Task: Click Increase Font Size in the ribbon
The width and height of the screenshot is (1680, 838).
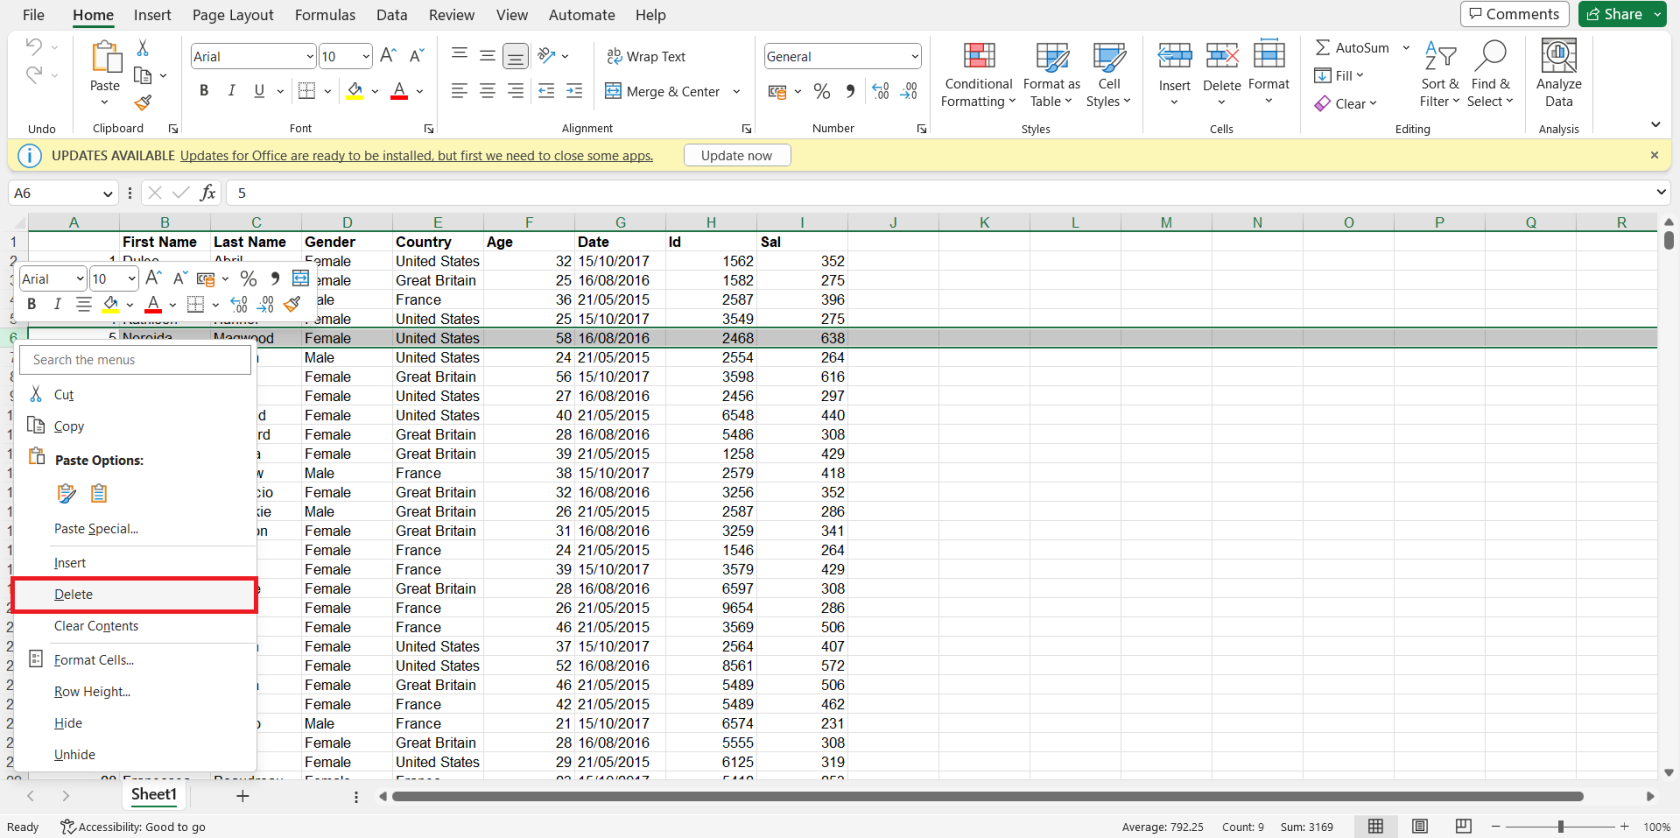Action: 388,56
